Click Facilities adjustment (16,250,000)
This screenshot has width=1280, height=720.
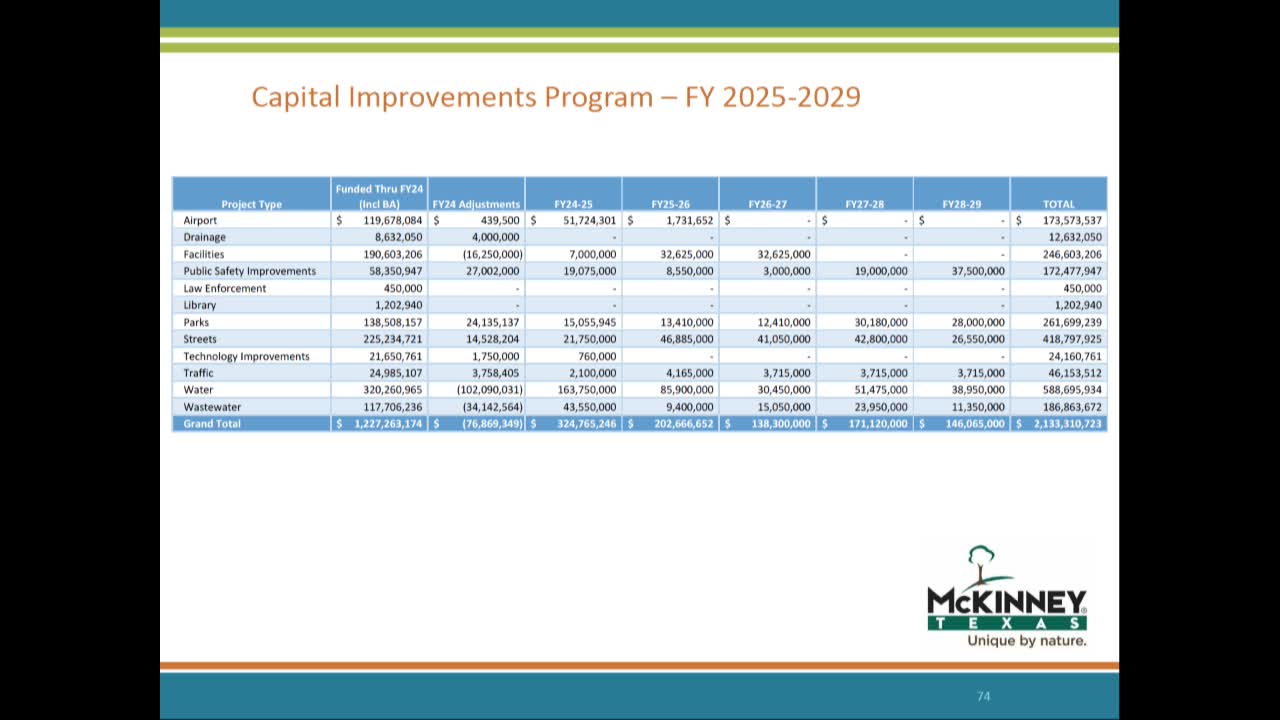[x=492, y=254]
